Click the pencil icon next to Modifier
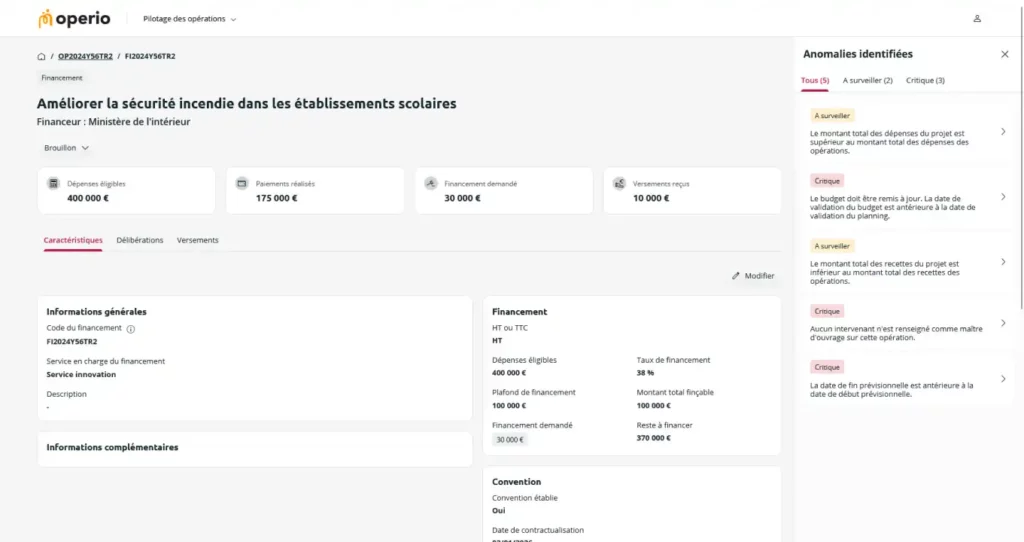 (736, 276)
